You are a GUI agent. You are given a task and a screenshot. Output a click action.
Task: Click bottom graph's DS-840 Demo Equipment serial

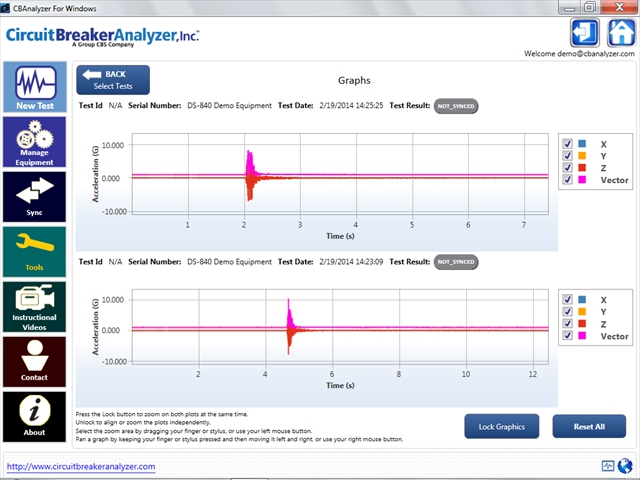click(229, 262)
